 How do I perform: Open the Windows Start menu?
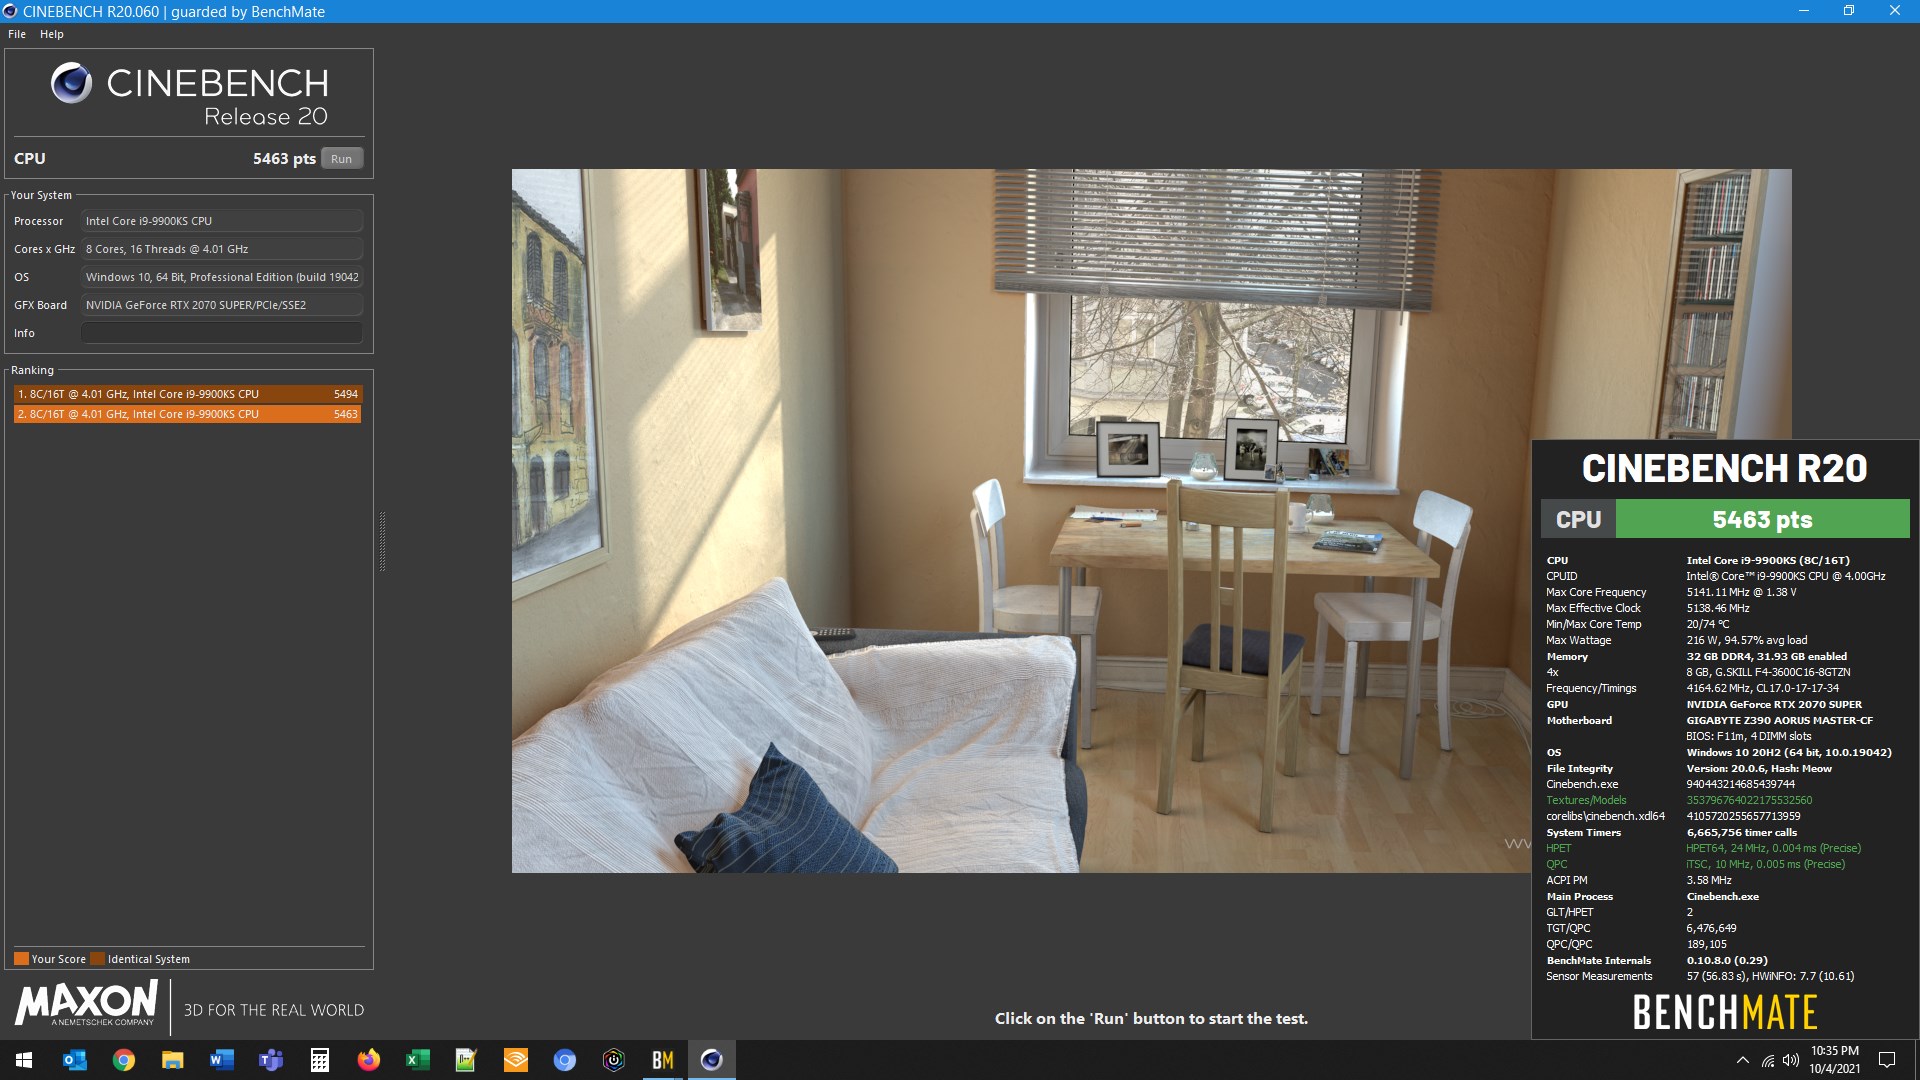tap(24, 1060)
